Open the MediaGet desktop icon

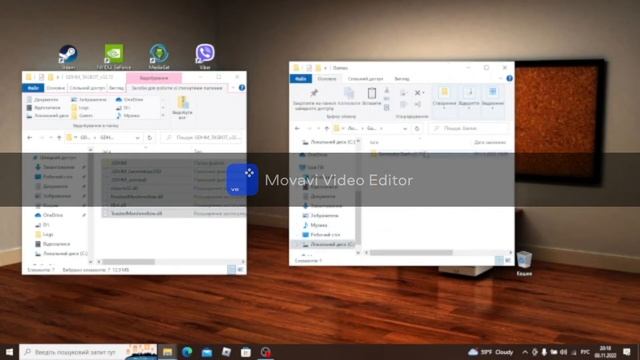[x=159, y=56]
